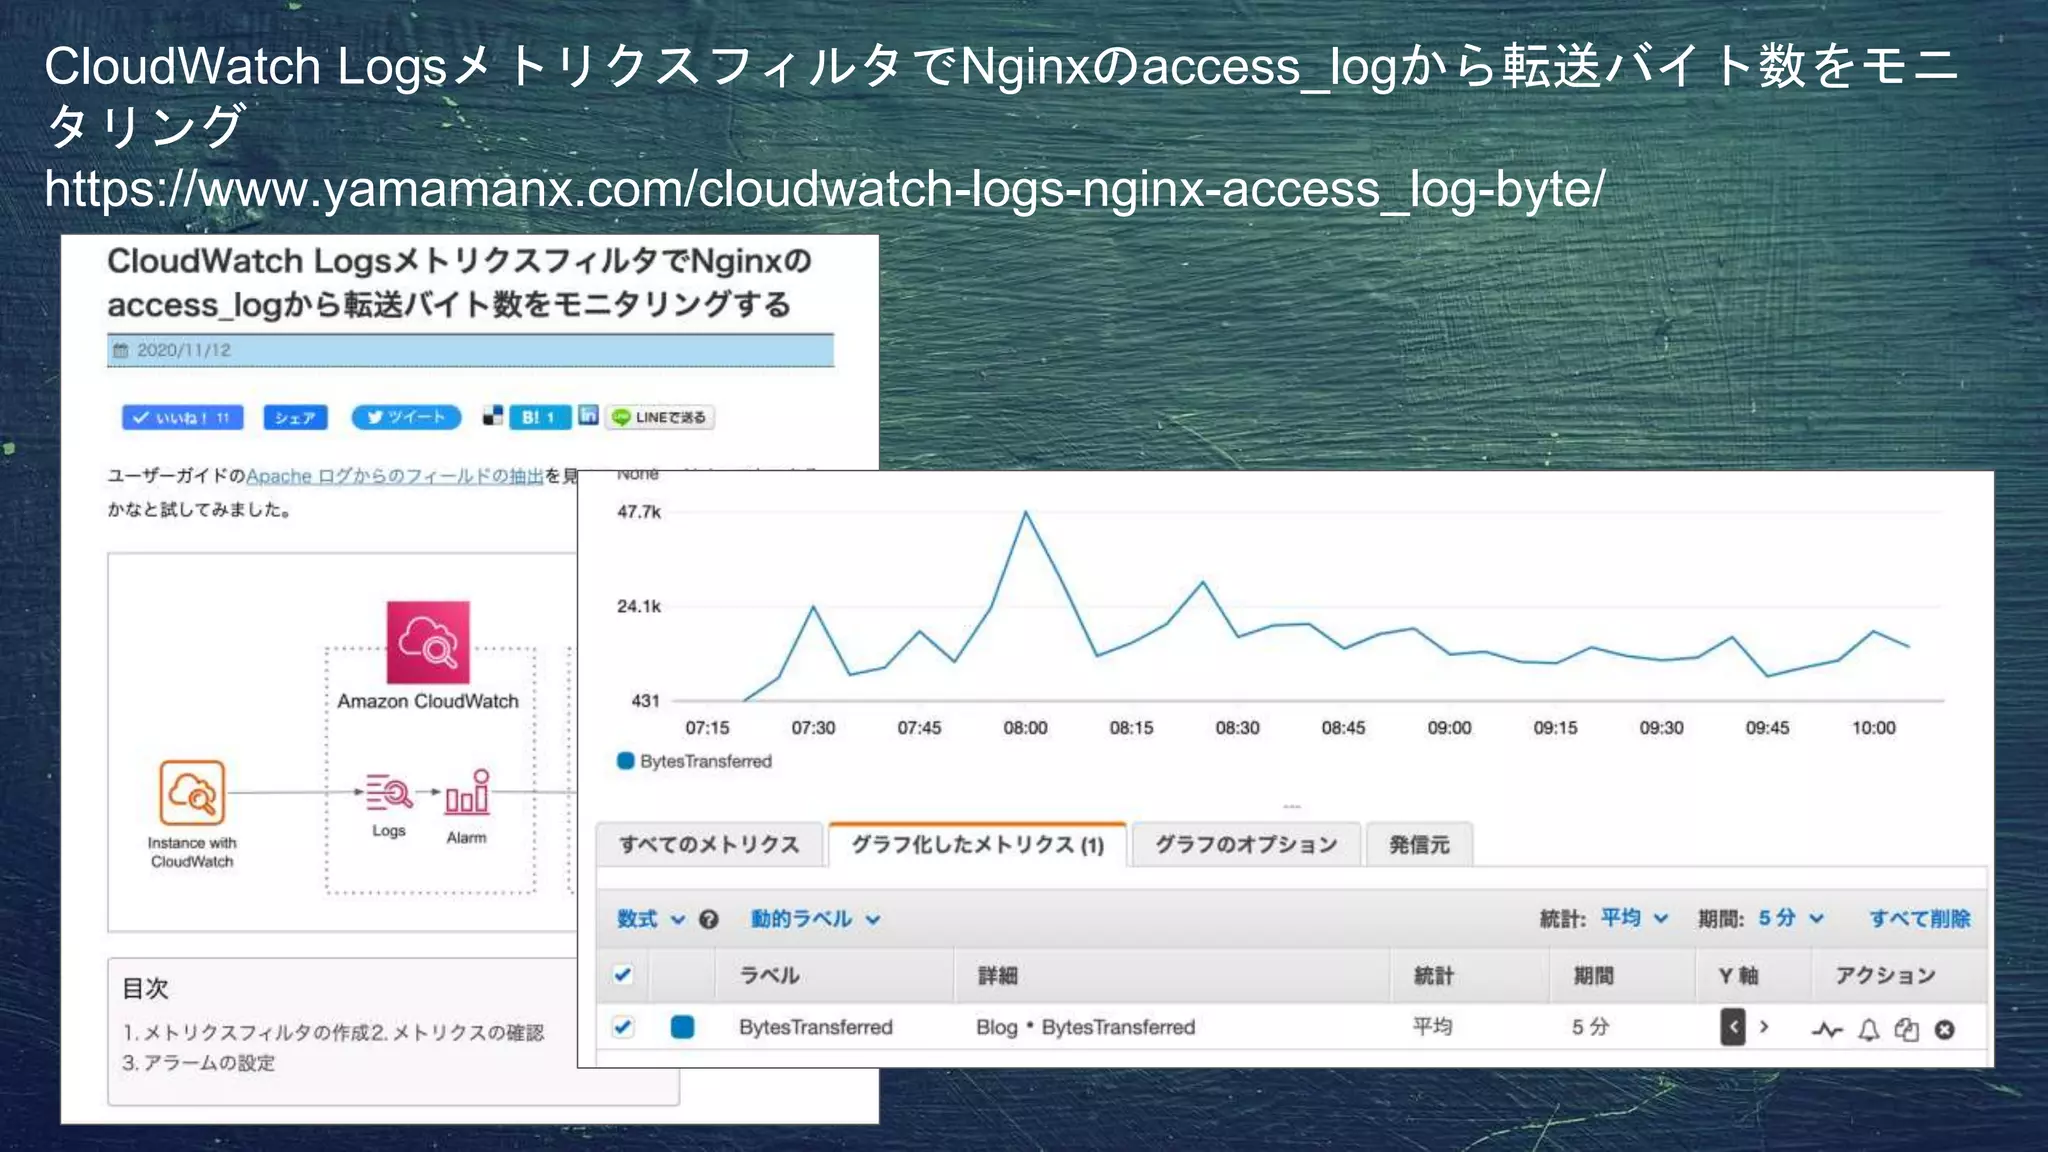Click the help question mark icon

pos(709,920)
